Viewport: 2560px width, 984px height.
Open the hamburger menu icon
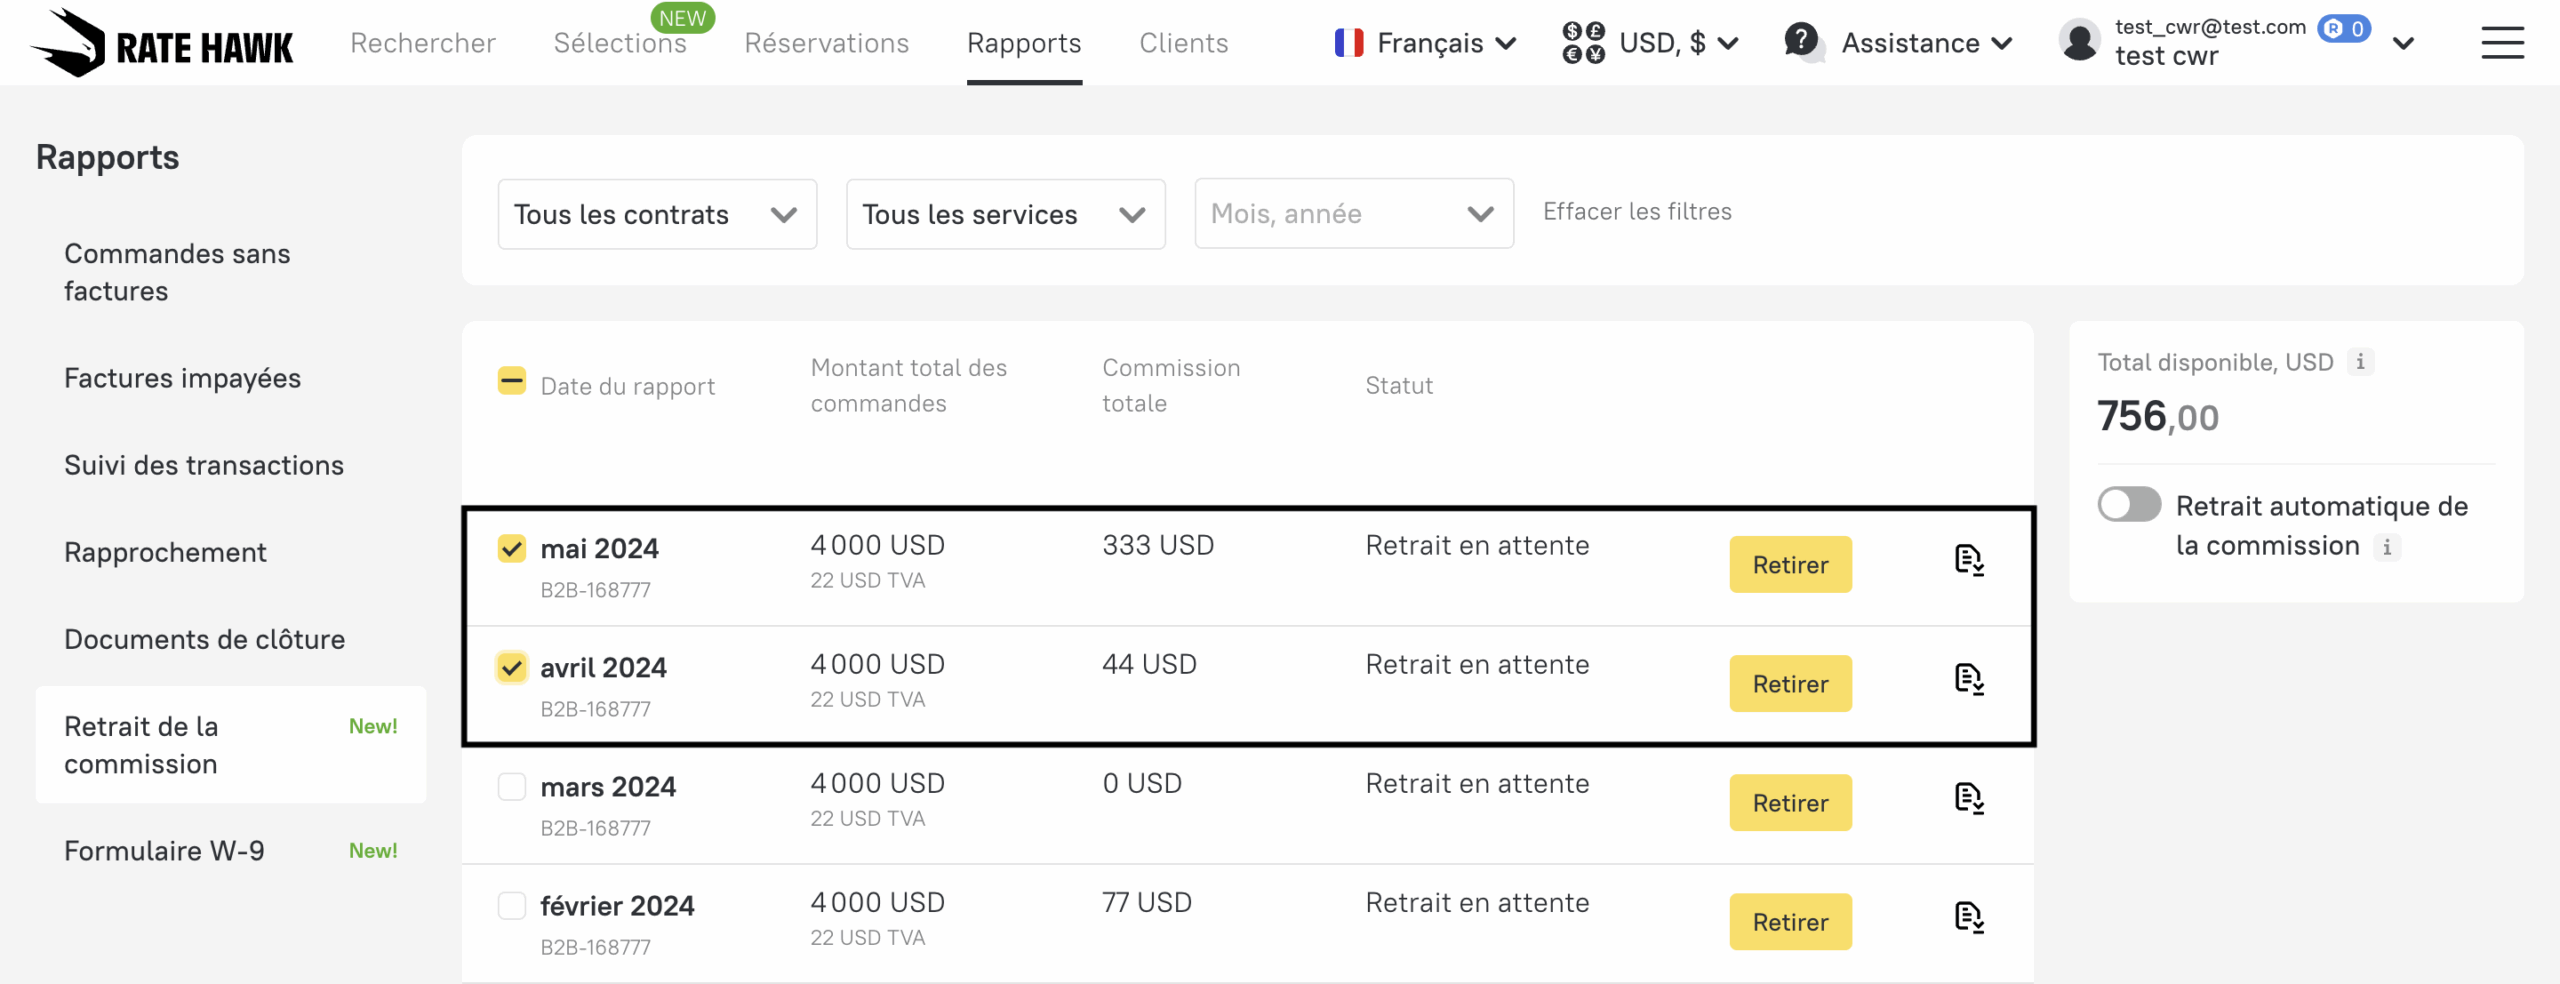point(2502,43)
